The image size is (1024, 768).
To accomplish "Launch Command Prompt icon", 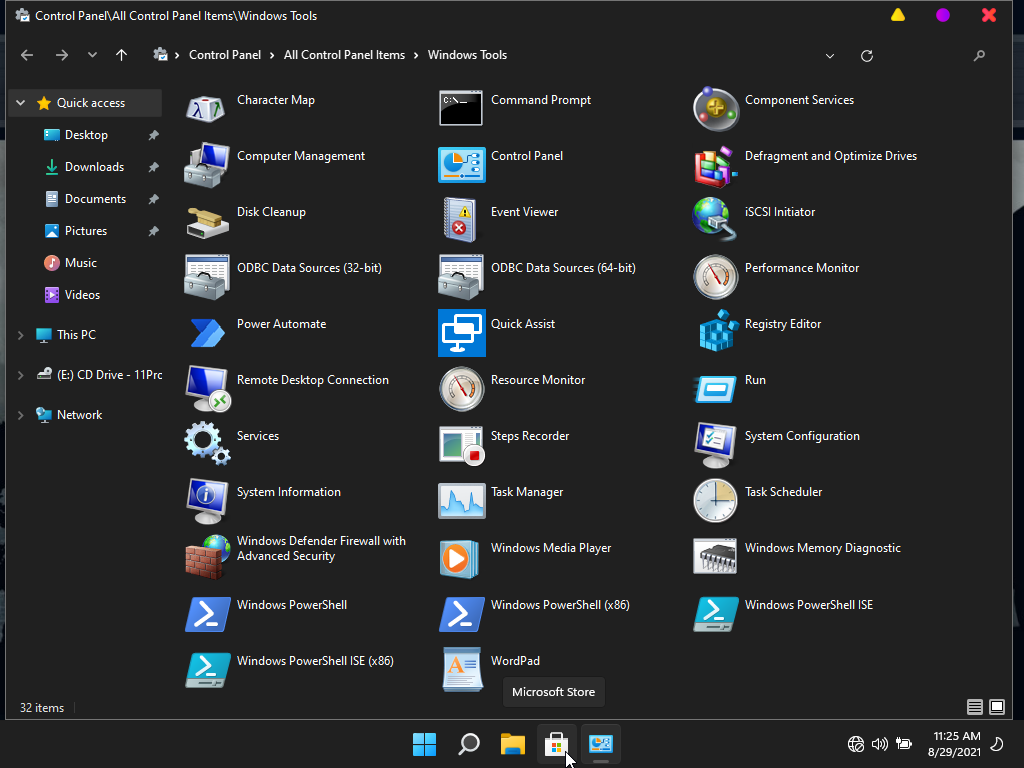I will tap(461, 108).
